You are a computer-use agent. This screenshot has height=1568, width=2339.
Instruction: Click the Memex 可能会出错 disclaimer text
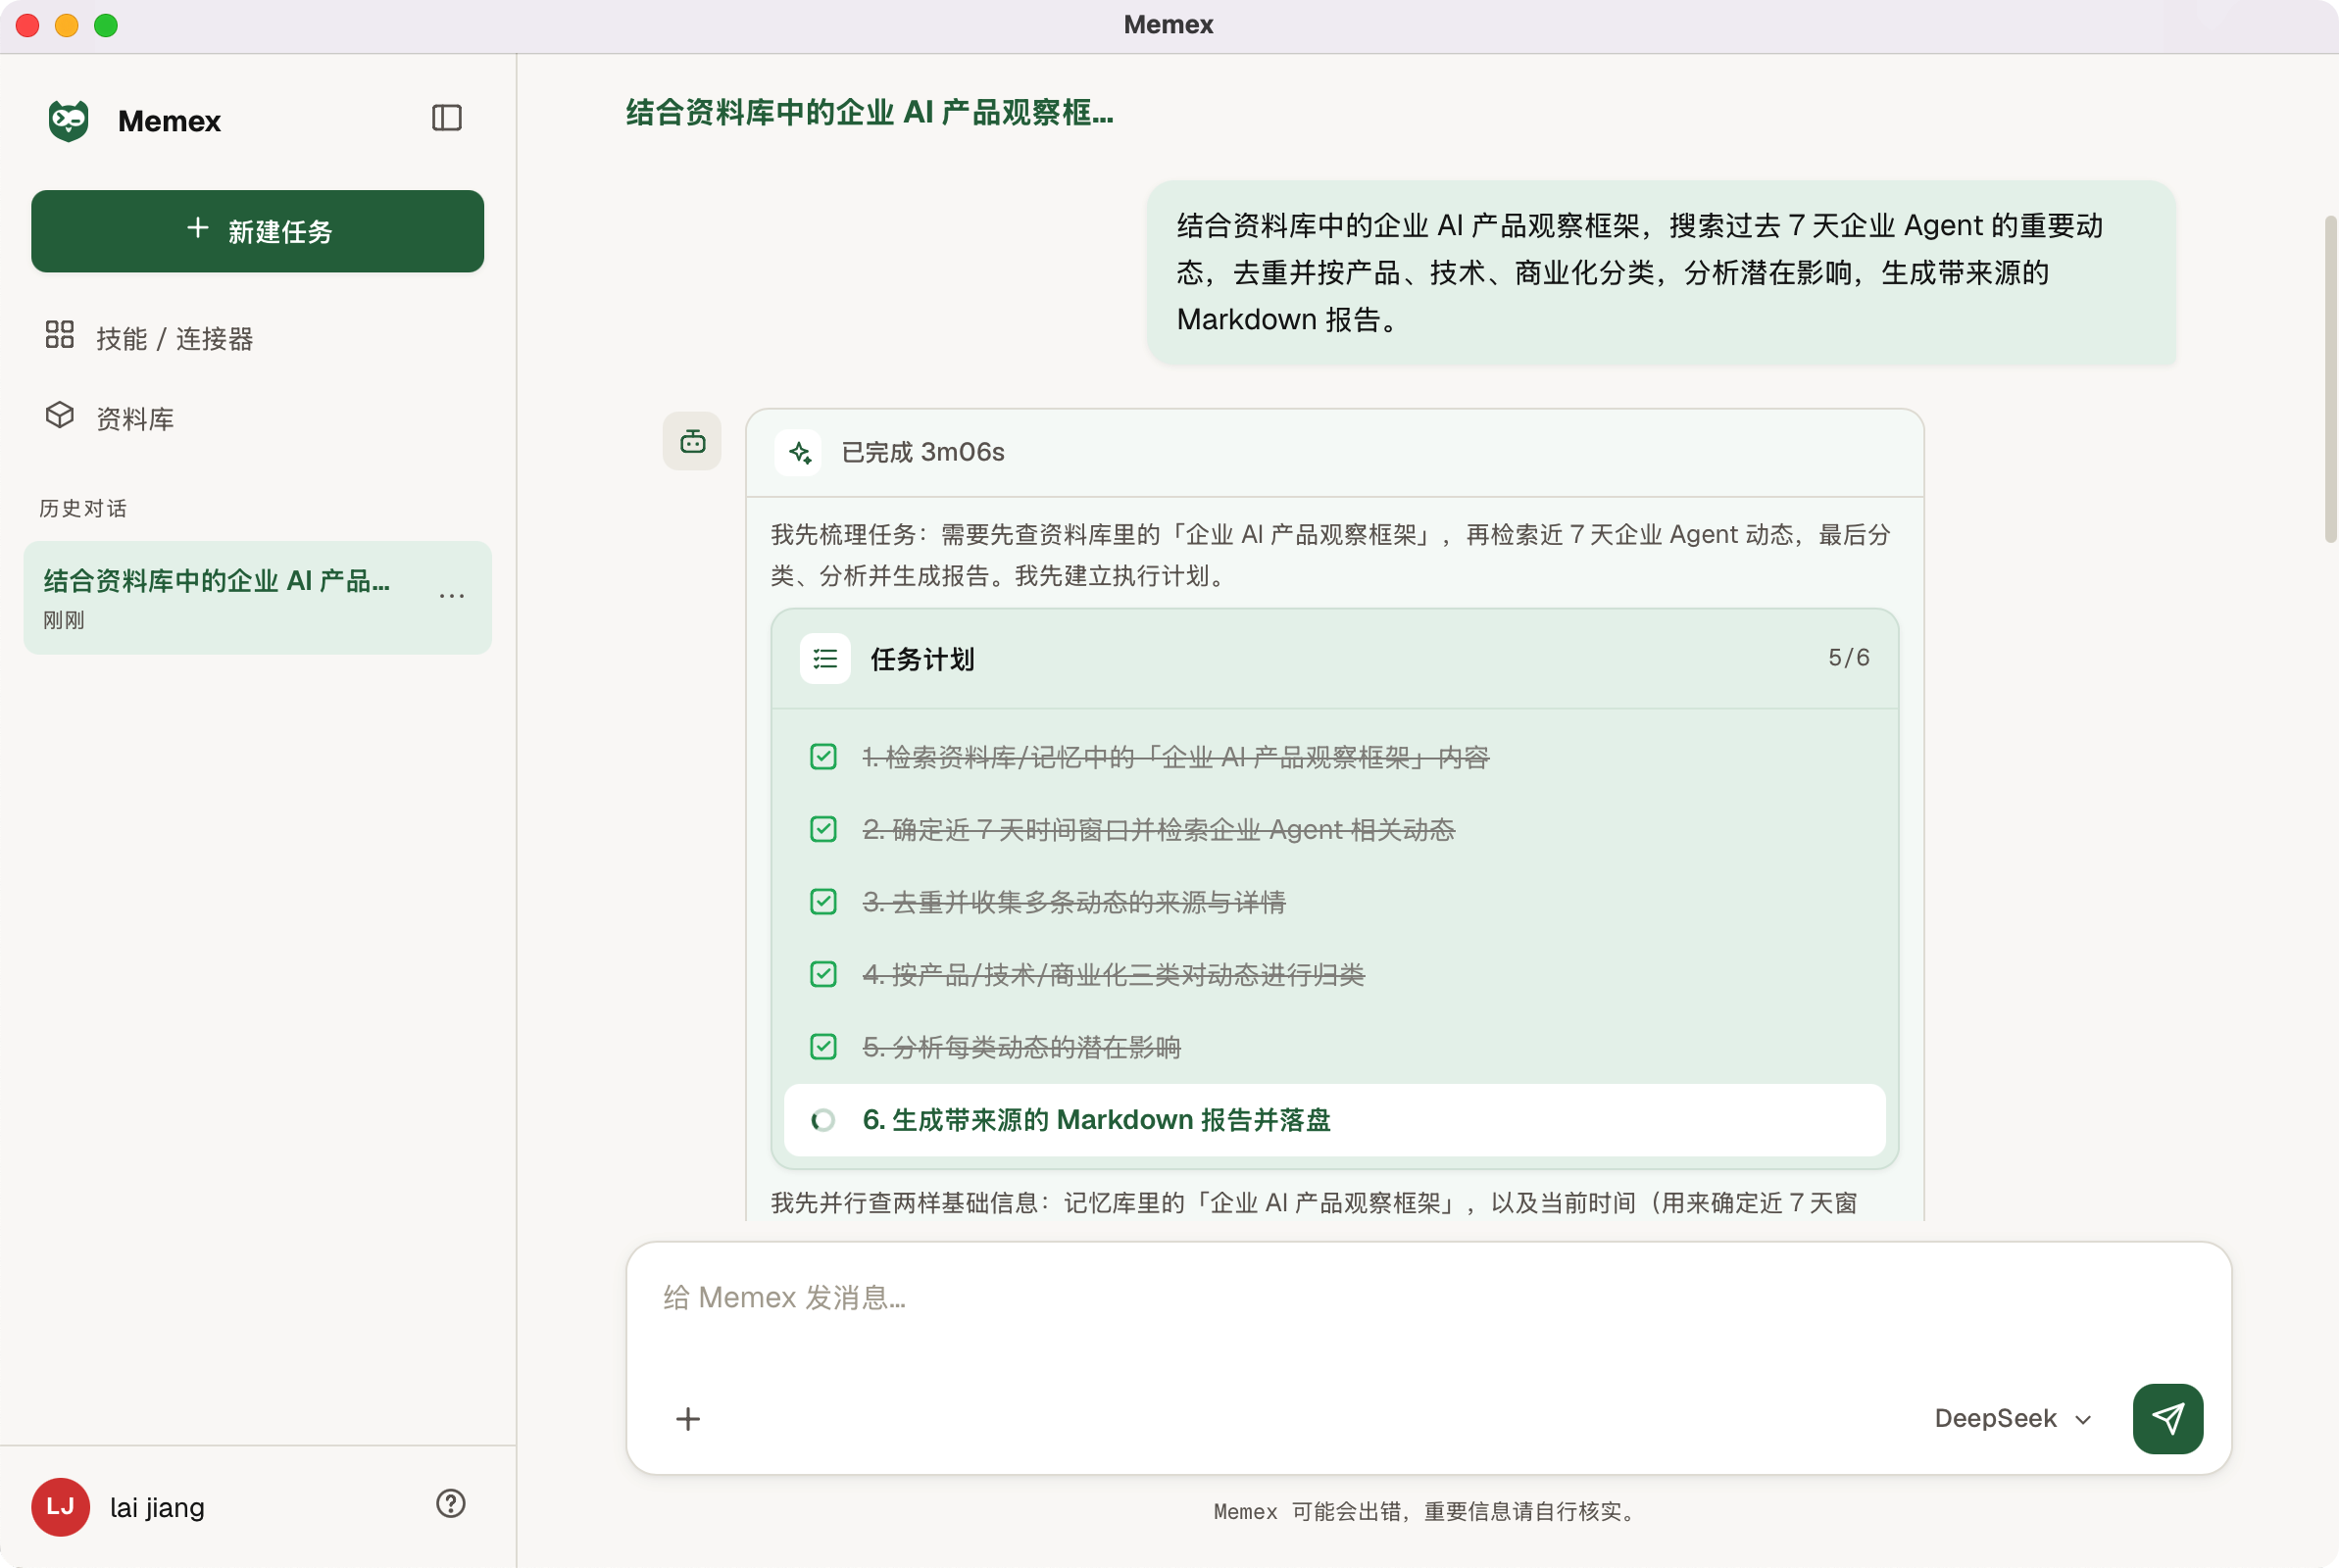point(1427,1511)
